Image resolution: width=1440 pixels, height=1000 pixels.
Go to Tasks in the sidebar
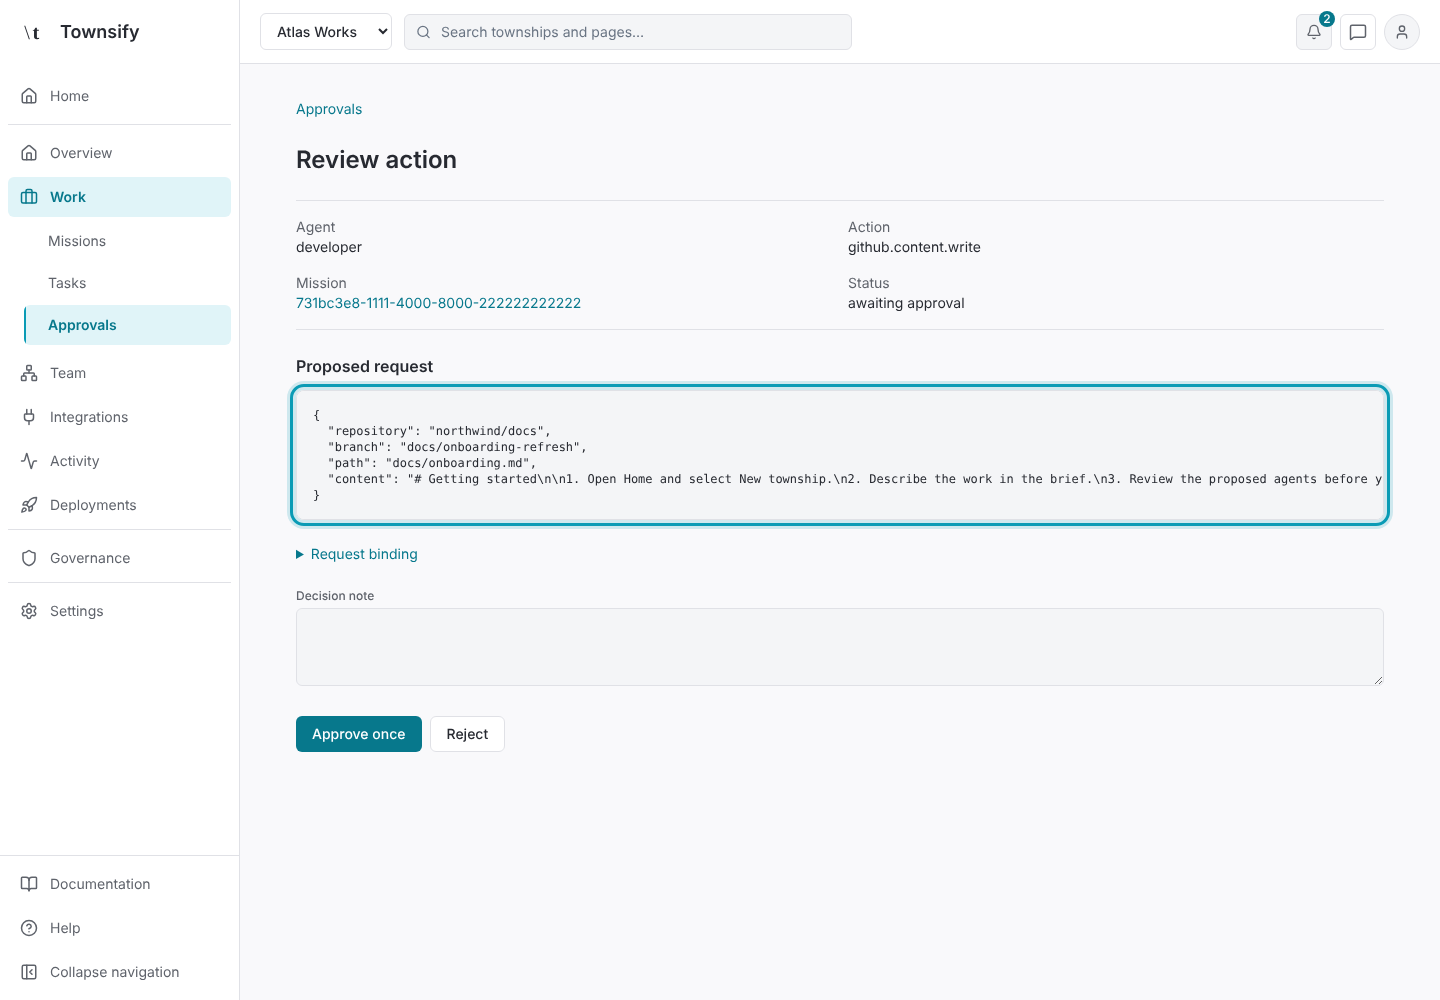(x=67, y=283)
